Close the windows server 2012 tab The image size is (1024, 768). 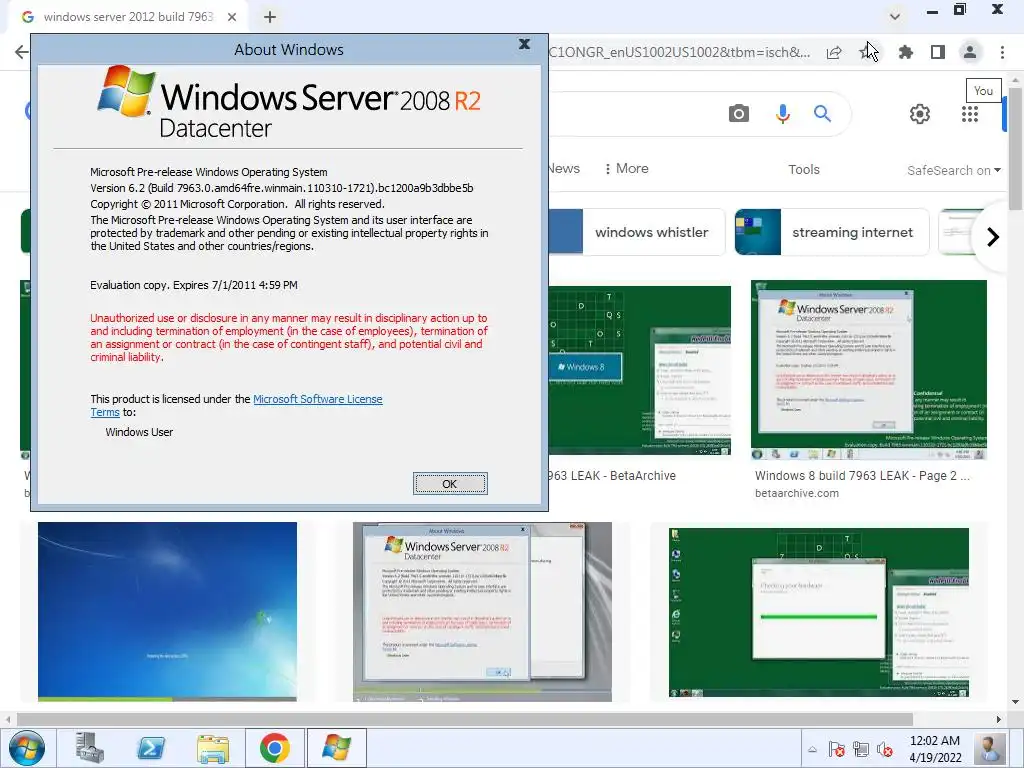tap(232, 17)
